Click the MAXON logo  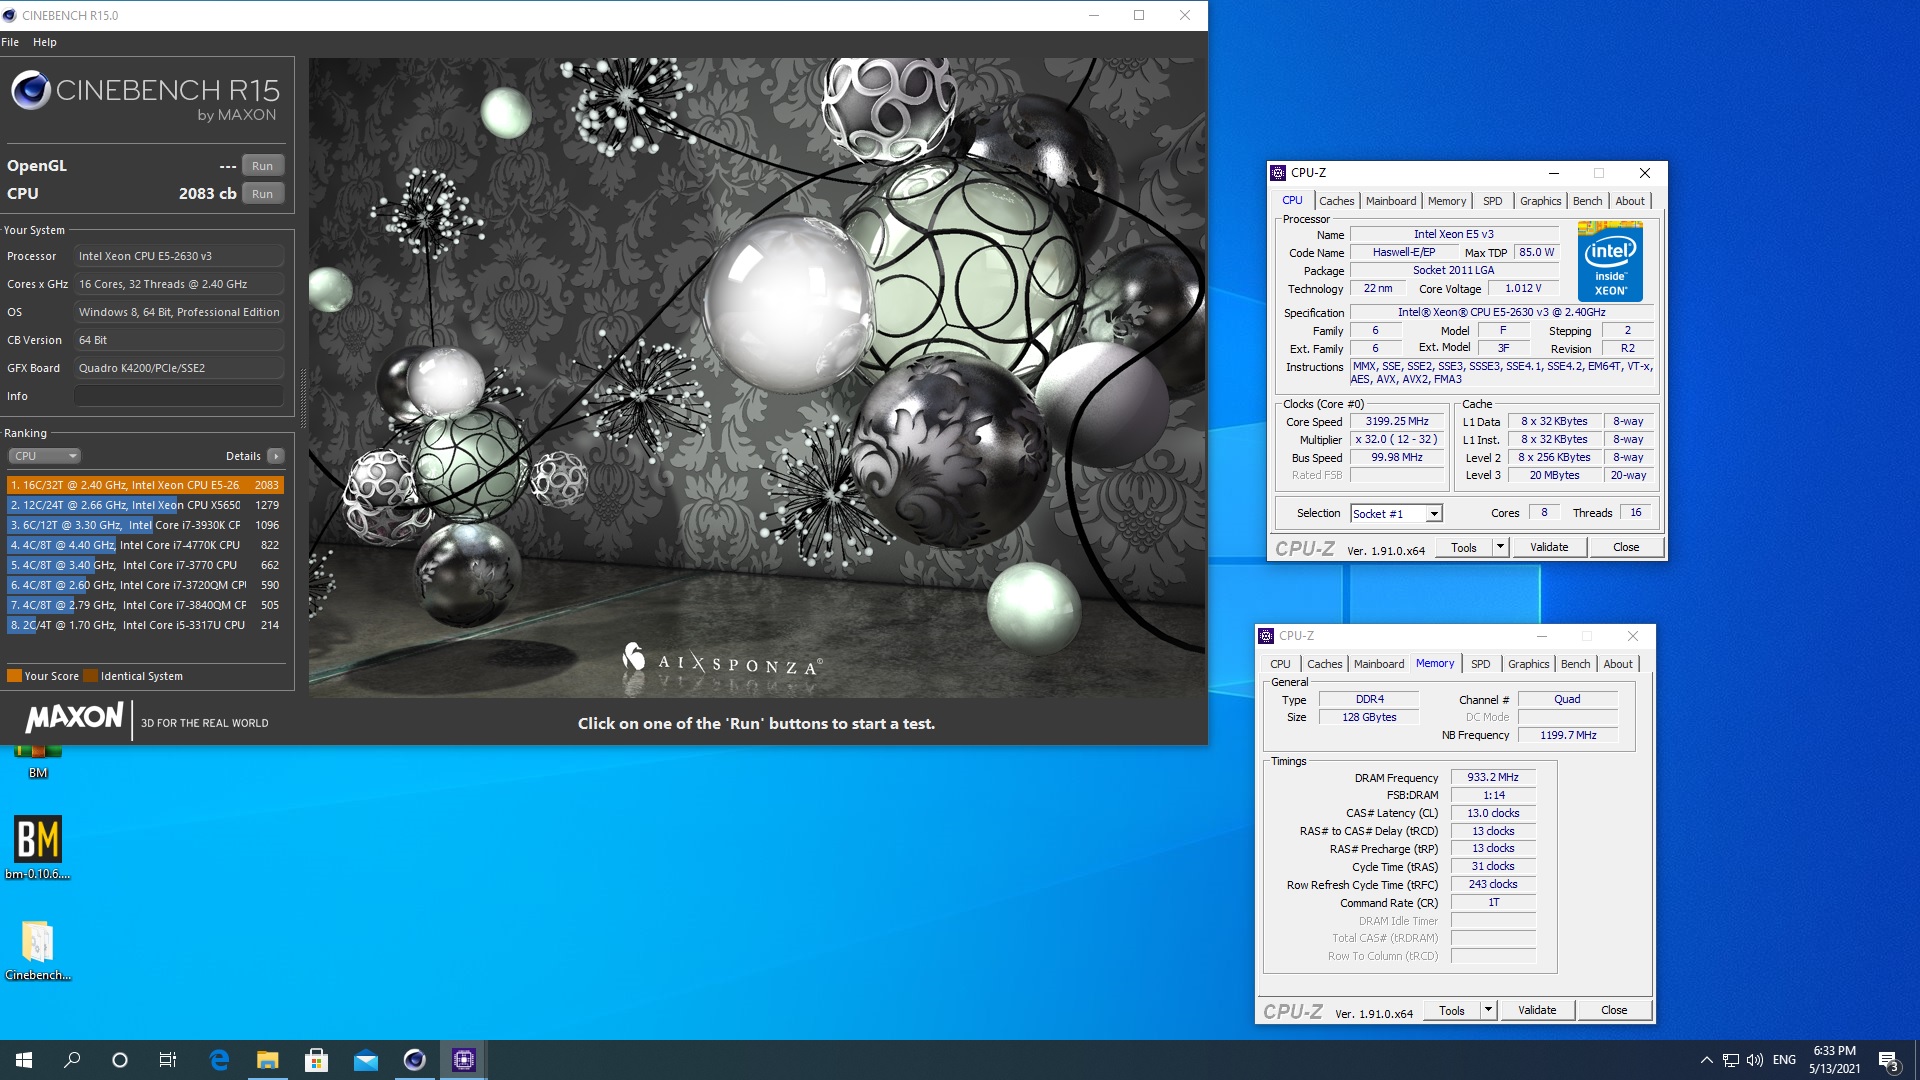point(75,718)
